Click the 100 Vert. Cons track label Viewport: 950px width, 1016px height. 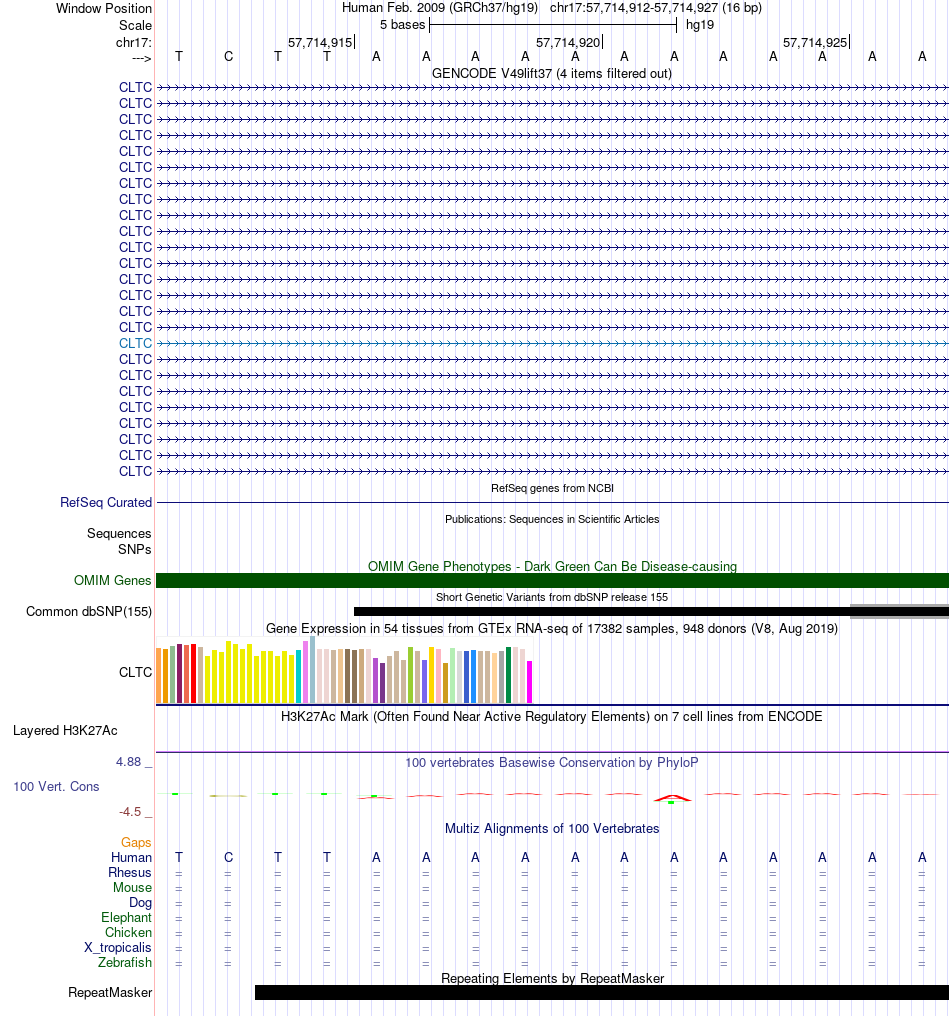point(56,787)
